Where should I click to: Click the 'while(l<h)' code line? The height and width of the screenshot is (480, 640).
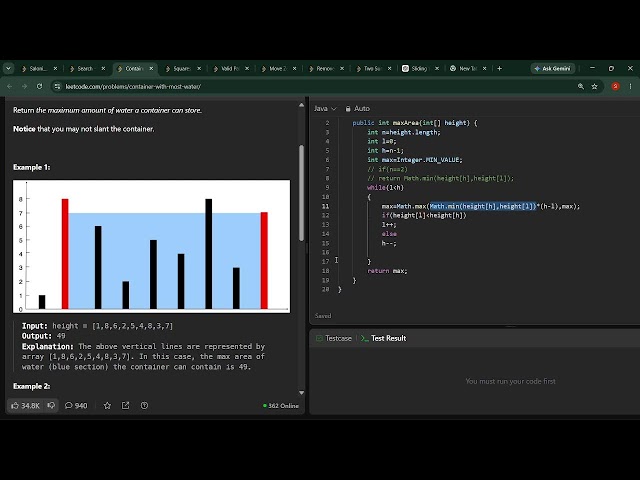385,188
